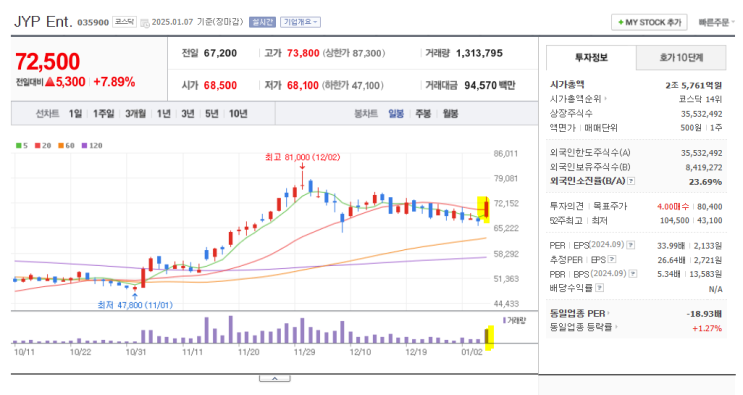Click the help icon next to PBR BPS(2024.09)
The height and width of the screenshot is (395, 743).
click(633, 274)
